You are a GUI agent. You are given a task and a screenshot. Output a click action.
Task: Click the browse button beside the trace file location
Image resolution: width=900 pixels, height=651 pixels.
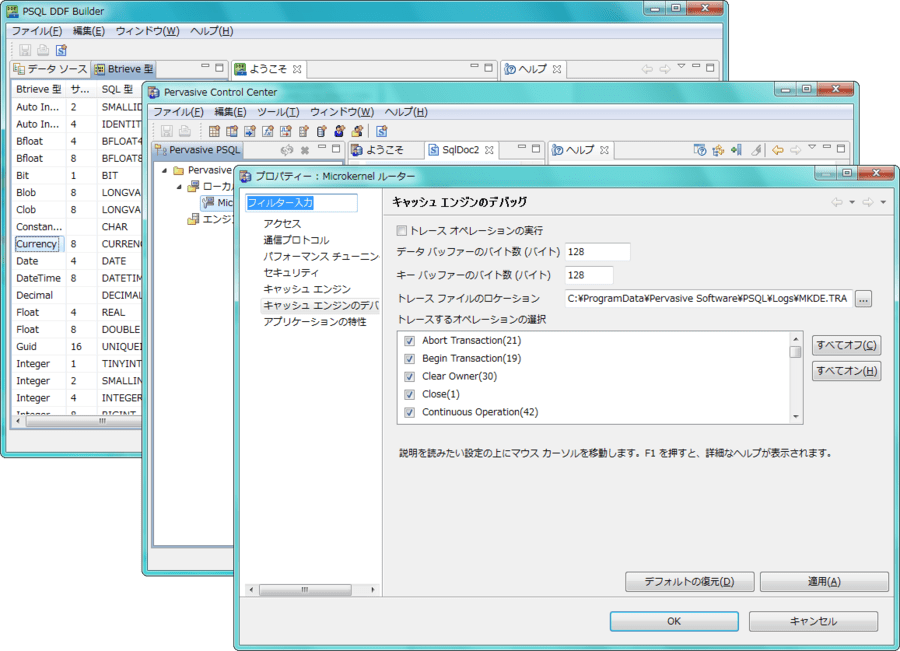862,298
